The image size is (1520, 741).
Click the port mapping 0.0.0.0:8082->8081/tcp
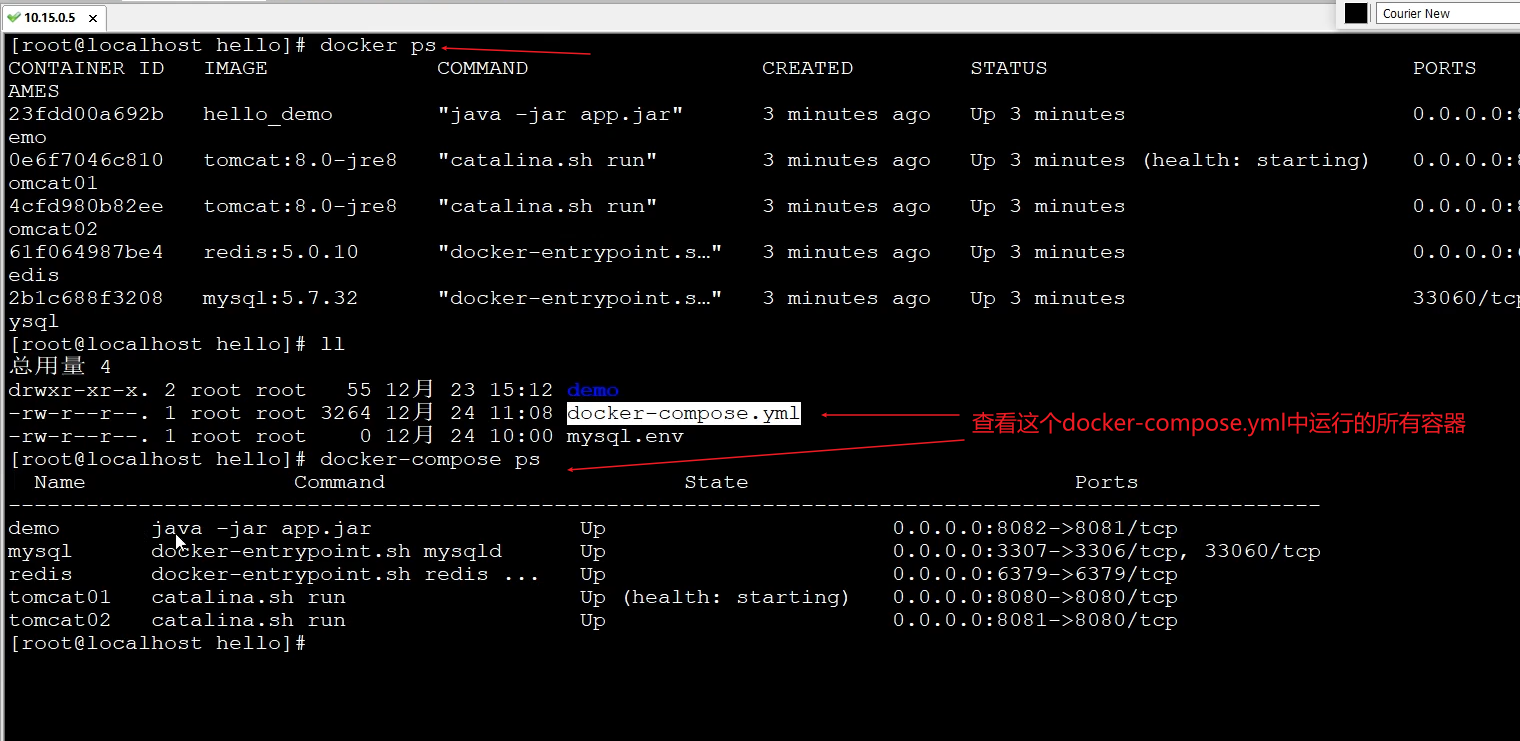point(1035,528)
